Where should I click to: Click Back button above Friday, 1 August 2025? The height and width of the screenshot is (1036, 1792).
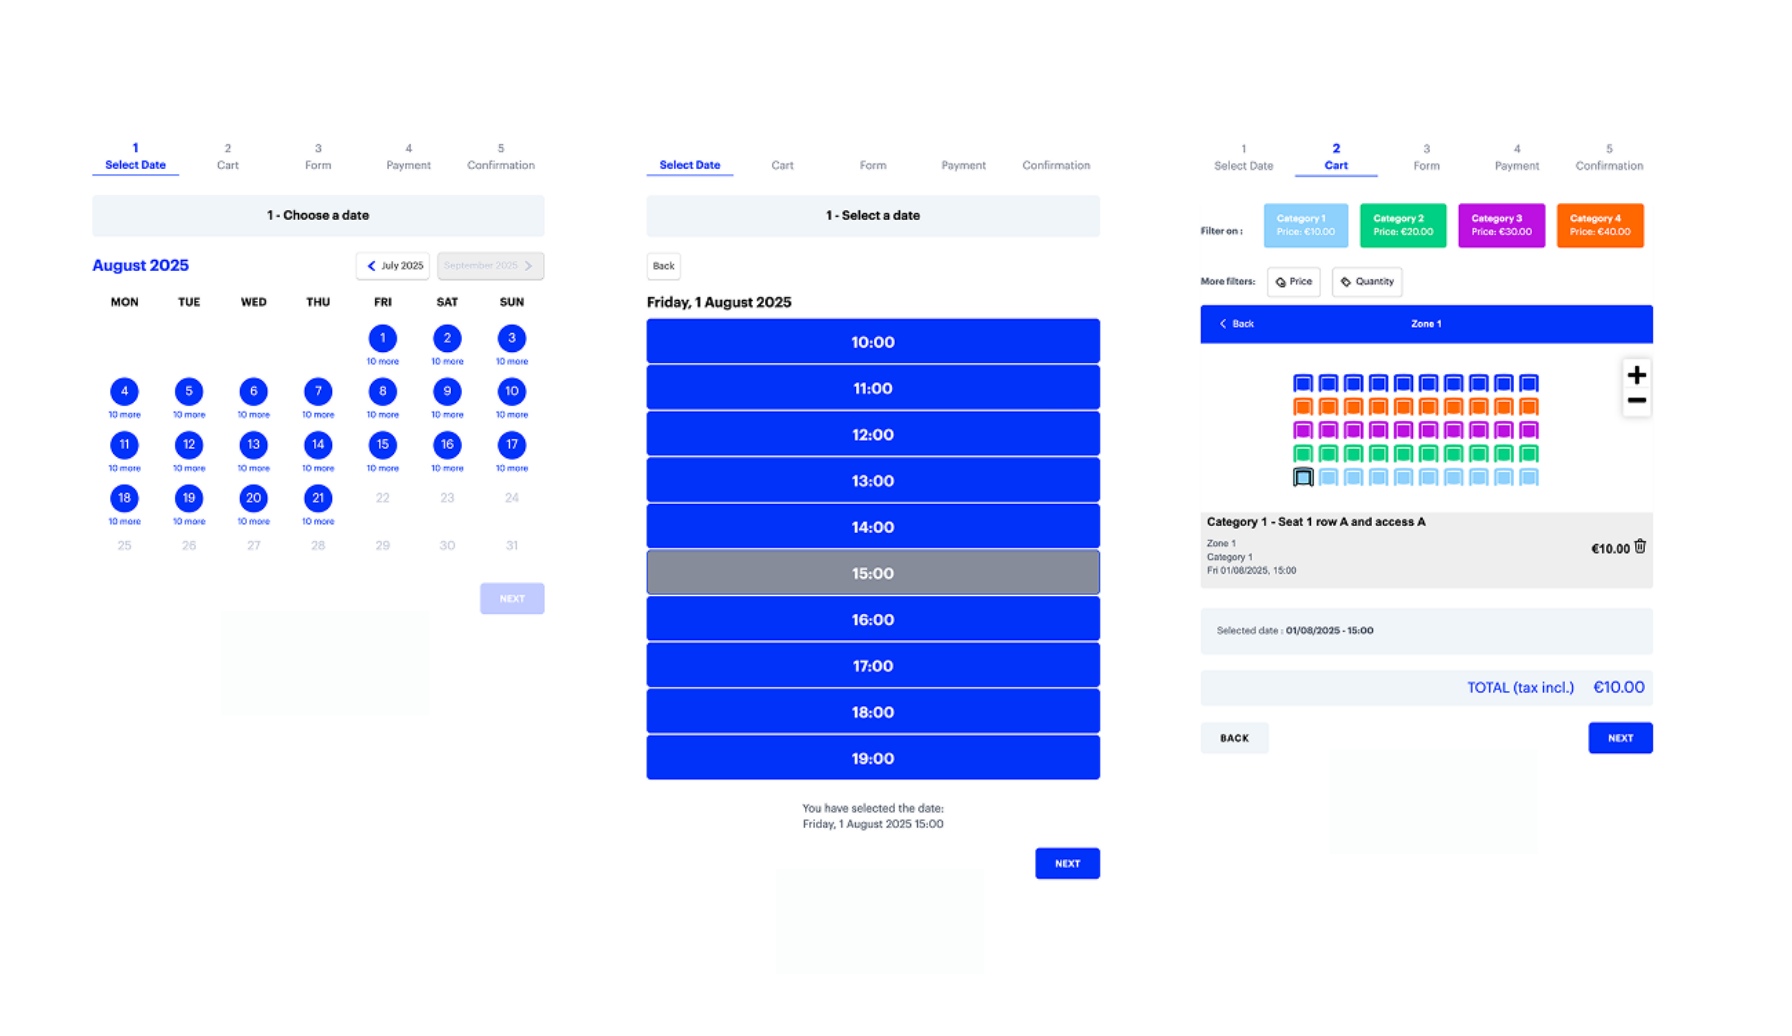pyautogui.click(x=664, y=266)
